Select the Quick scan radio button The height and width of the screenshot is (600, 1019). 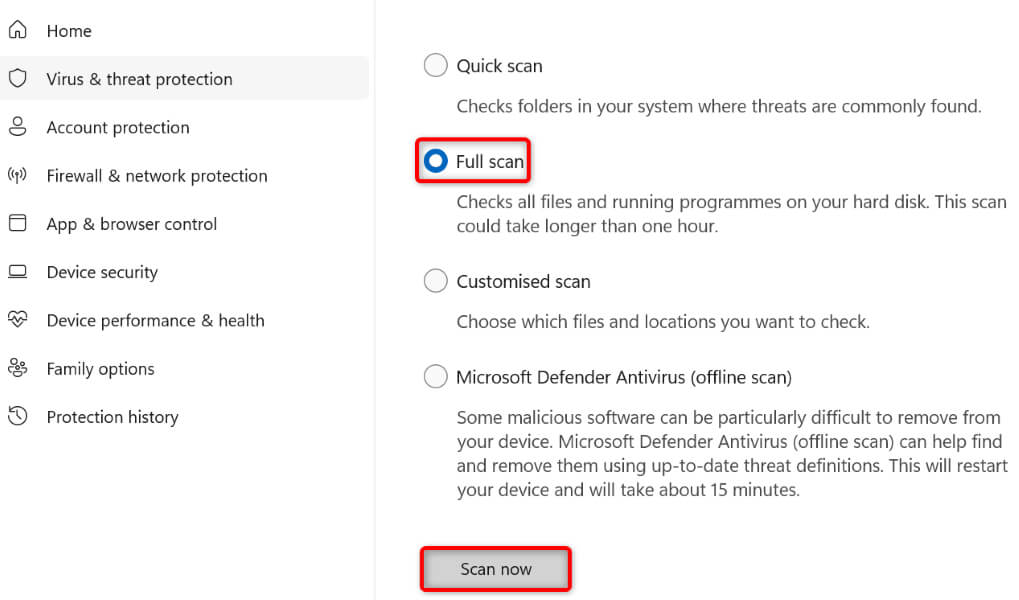click(435, 66)
